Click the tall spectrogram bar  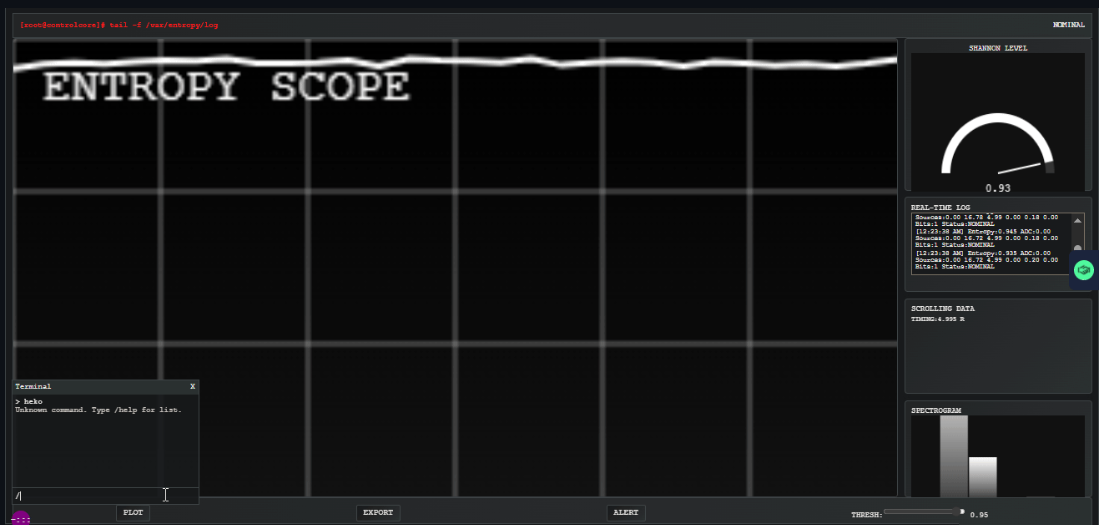(x=953, y=456)
